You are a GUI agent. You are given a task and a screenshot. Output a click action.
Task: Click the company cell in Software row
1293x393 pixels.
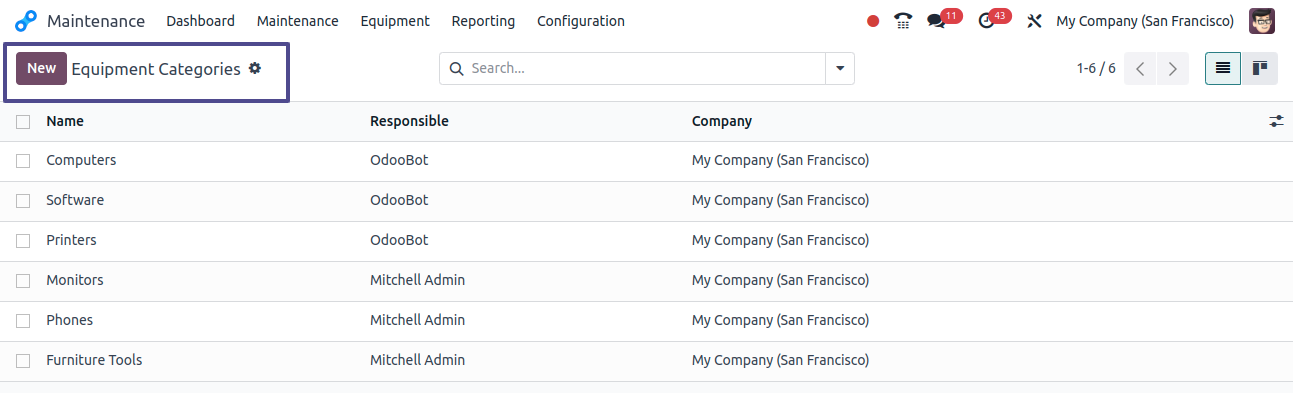pos(780,200)
